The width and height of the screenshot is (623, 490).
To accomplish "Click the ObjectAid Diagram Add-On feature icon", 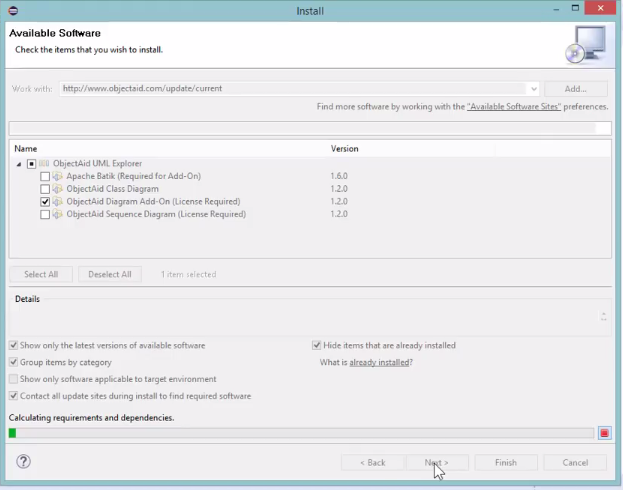I will pos(58,201).
